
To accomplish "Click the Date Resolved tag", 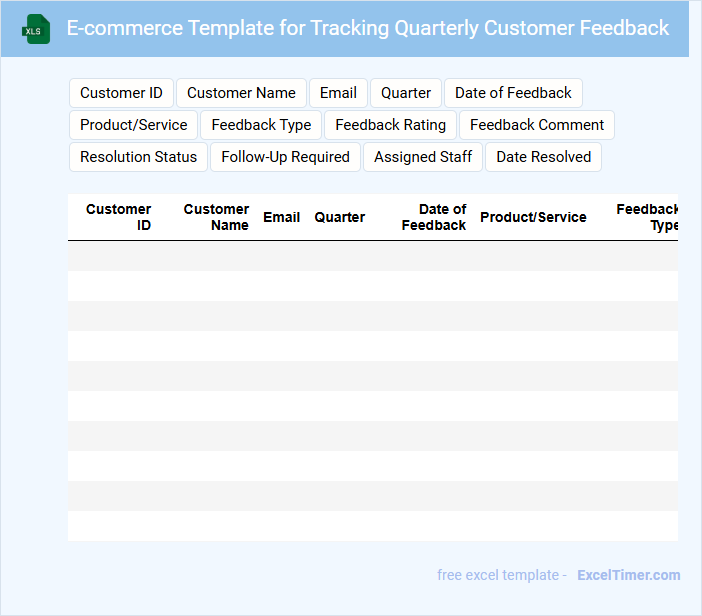I will (x=543, y=157).
